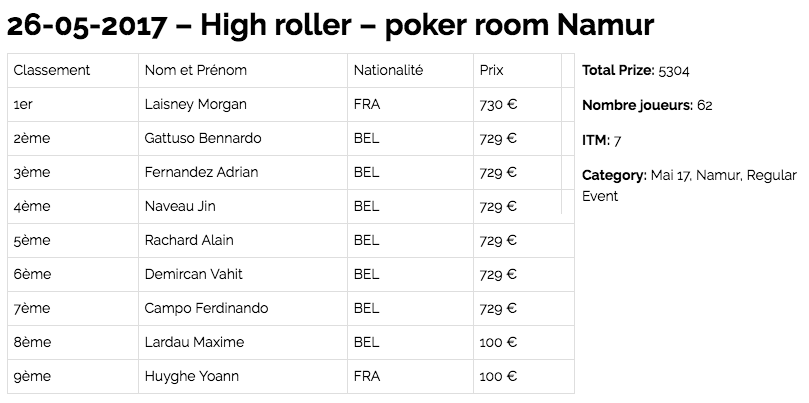Viewport: 809px width, 403px height.
Task: Click on Campo Ferdinando's name
Action: click(206, 308)
